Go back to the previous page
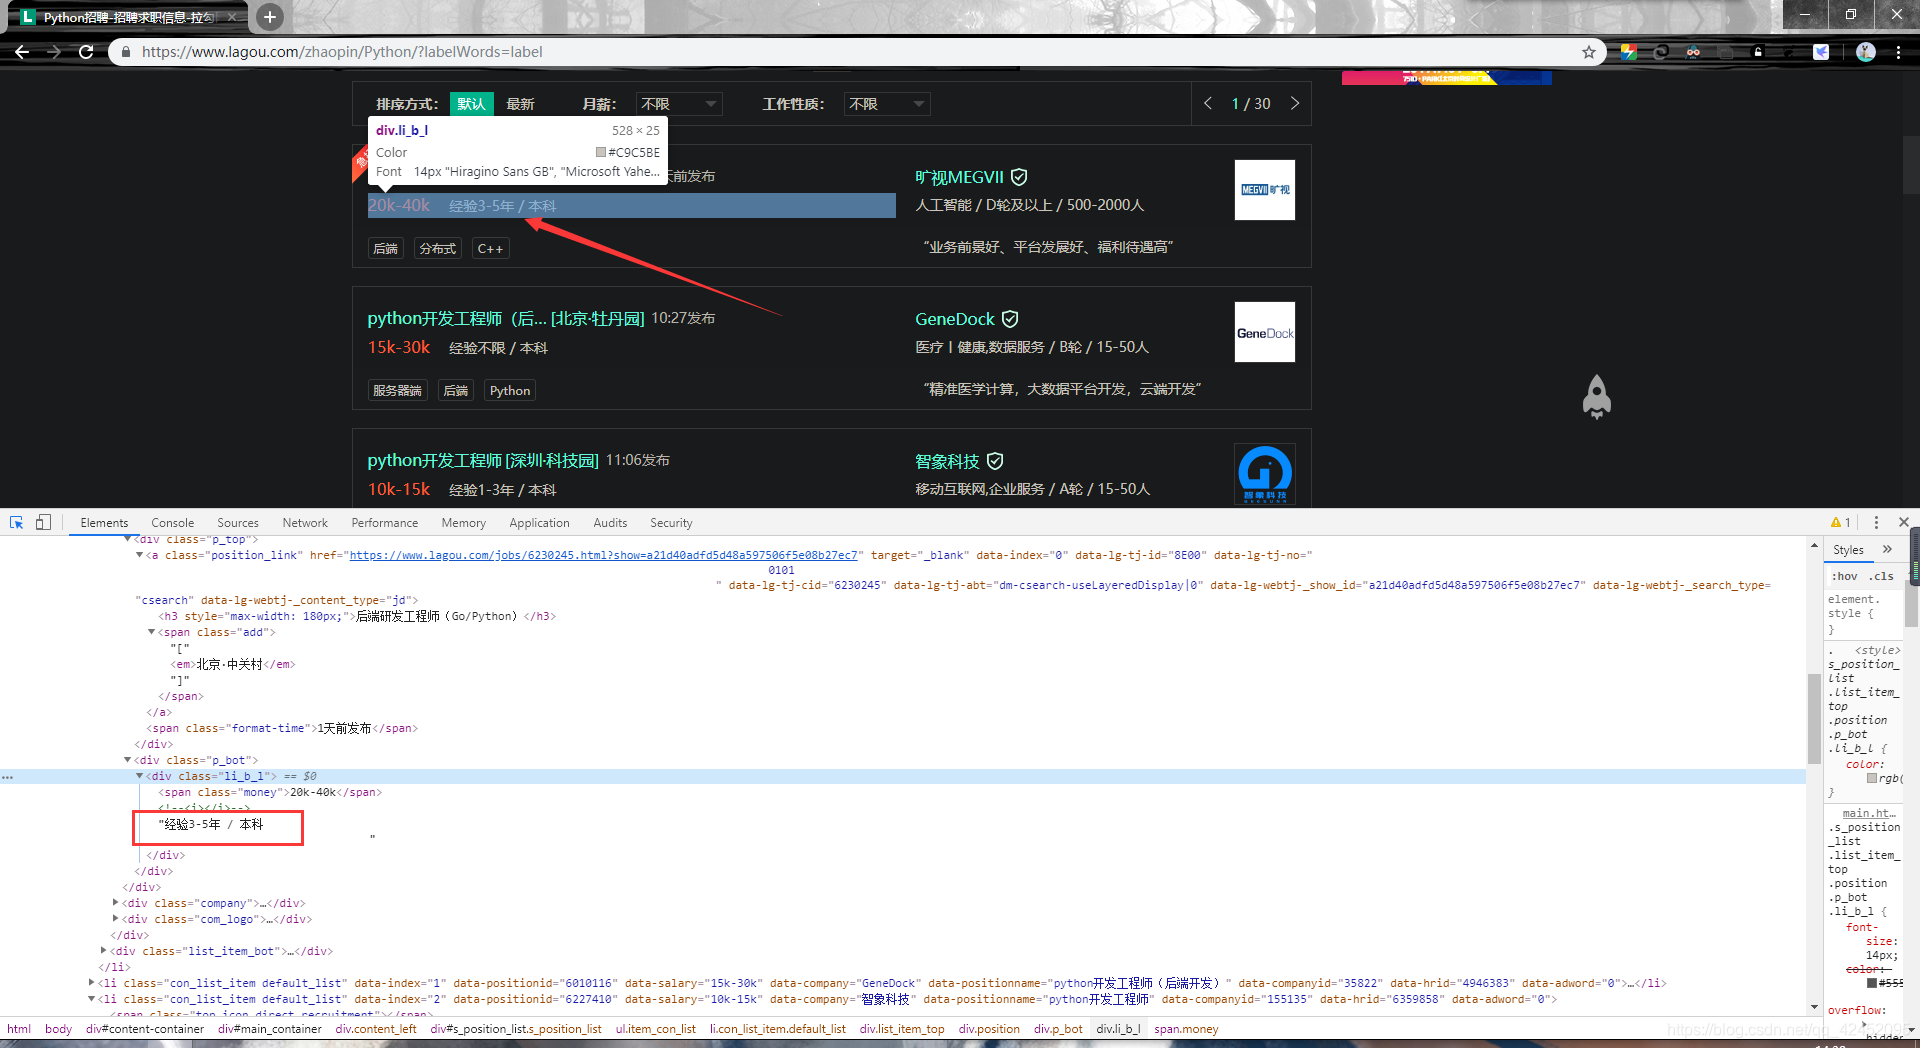 (22, 52)
